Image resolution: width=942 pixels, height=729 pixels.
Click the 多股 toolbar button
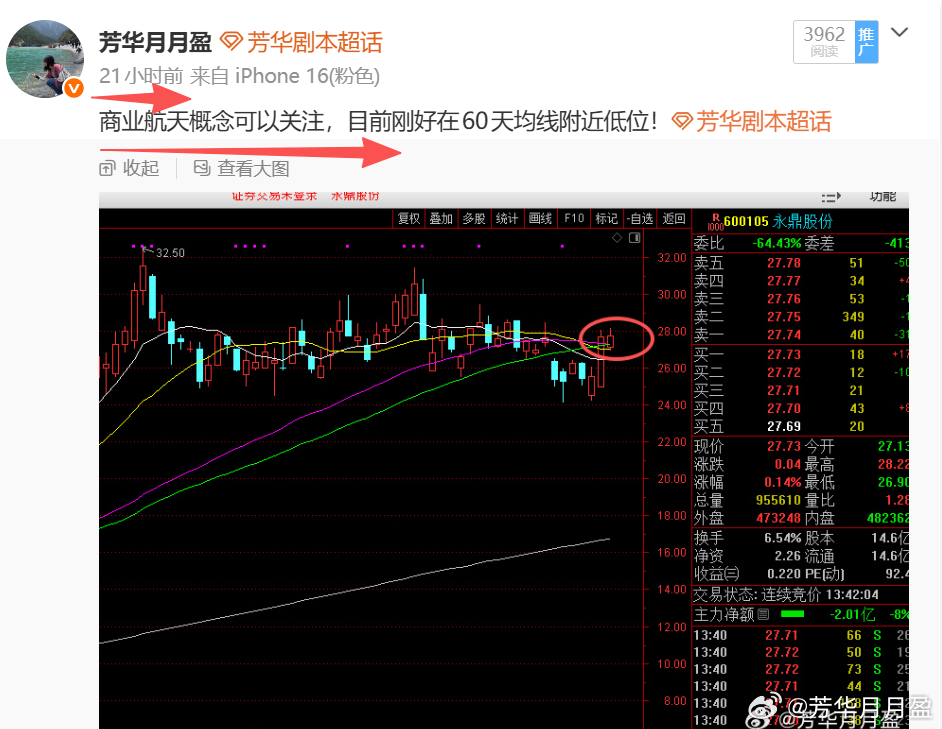[474, 219]
